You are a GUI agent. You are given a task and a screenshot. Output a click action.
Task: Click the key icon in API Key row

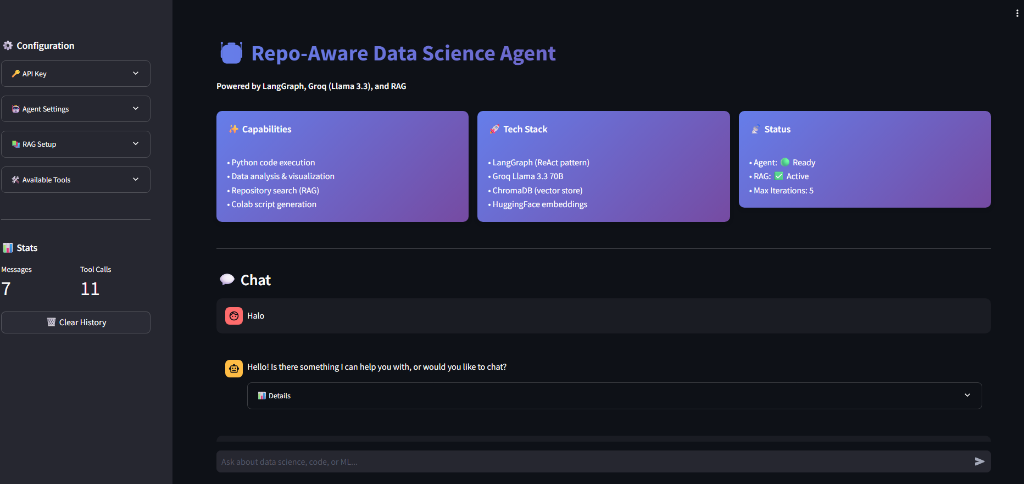coord(16,74)
